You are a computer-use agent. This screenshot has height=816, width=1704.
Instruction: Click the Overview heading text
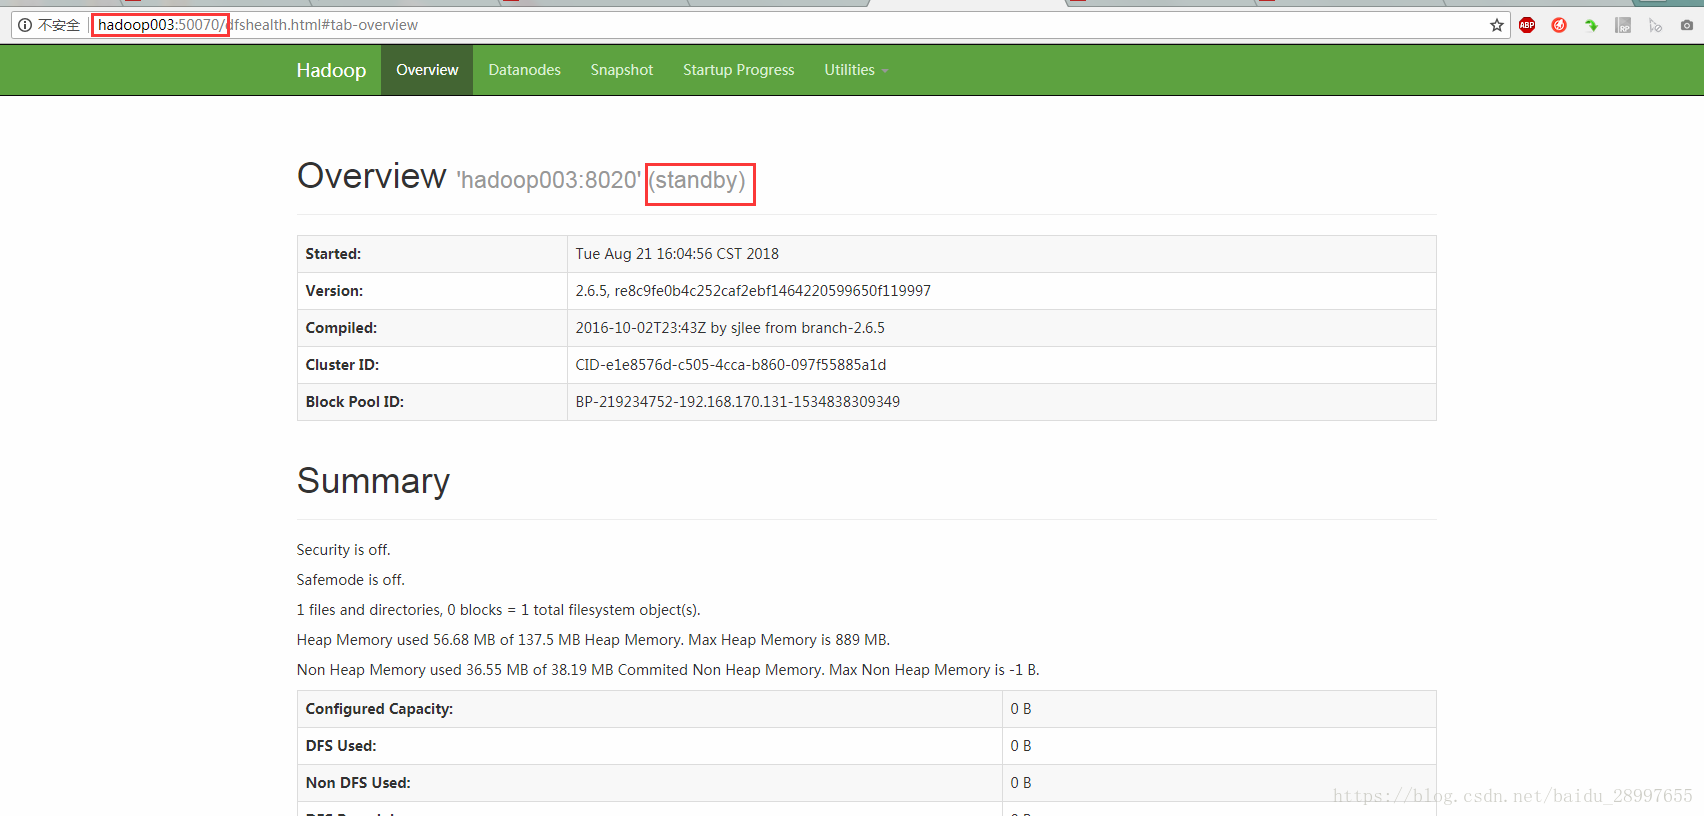[371, 176]
